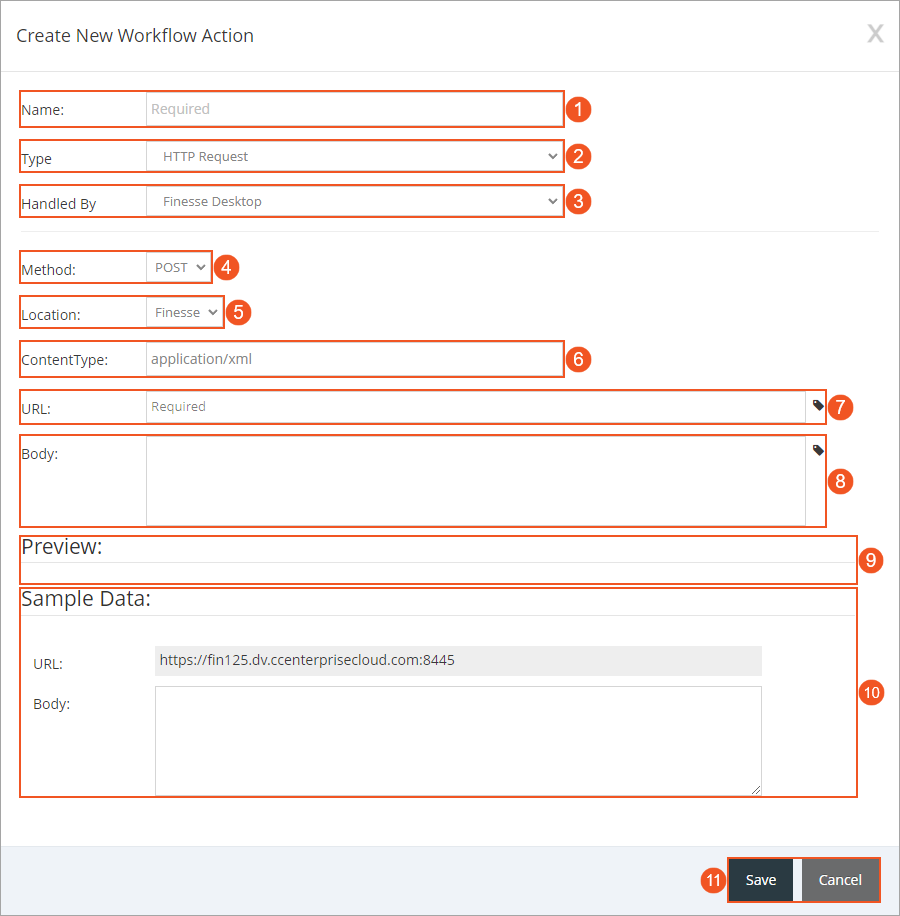The height and width of the screenshot is (916, 900).
Task: Insert a tag into the Body field
Action: [817, 449]
